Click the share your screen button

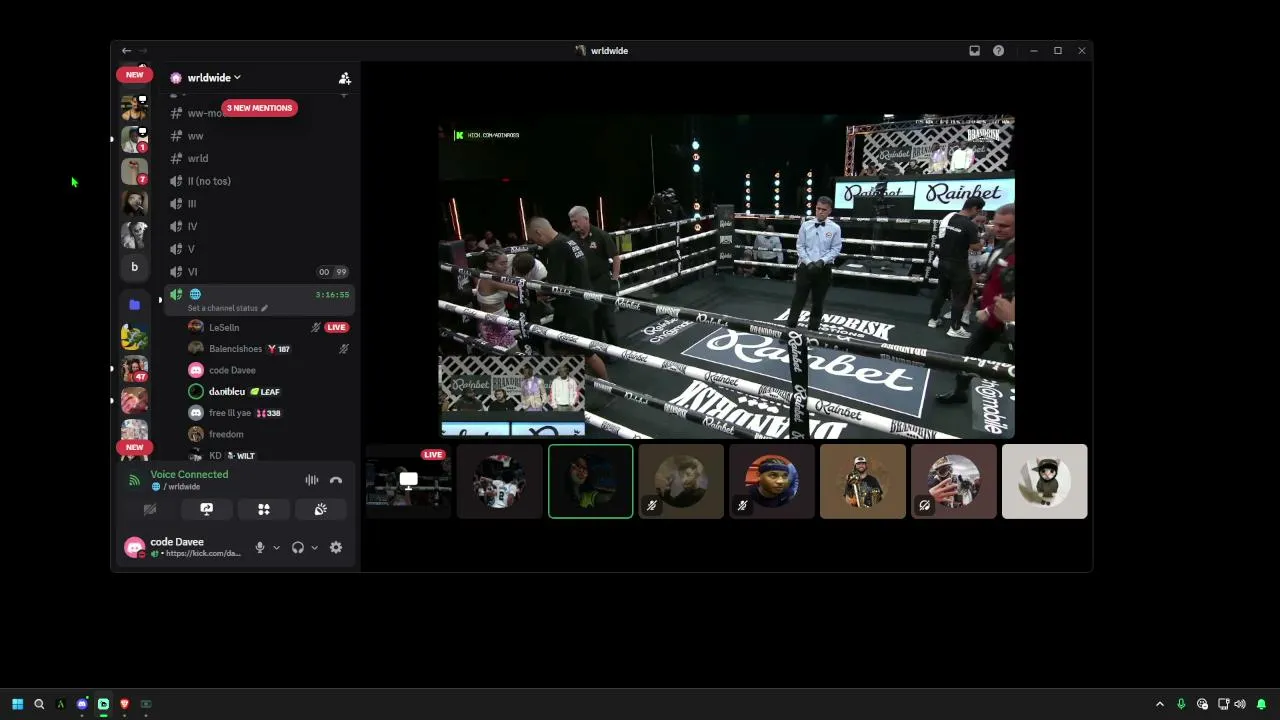(206, 509)
